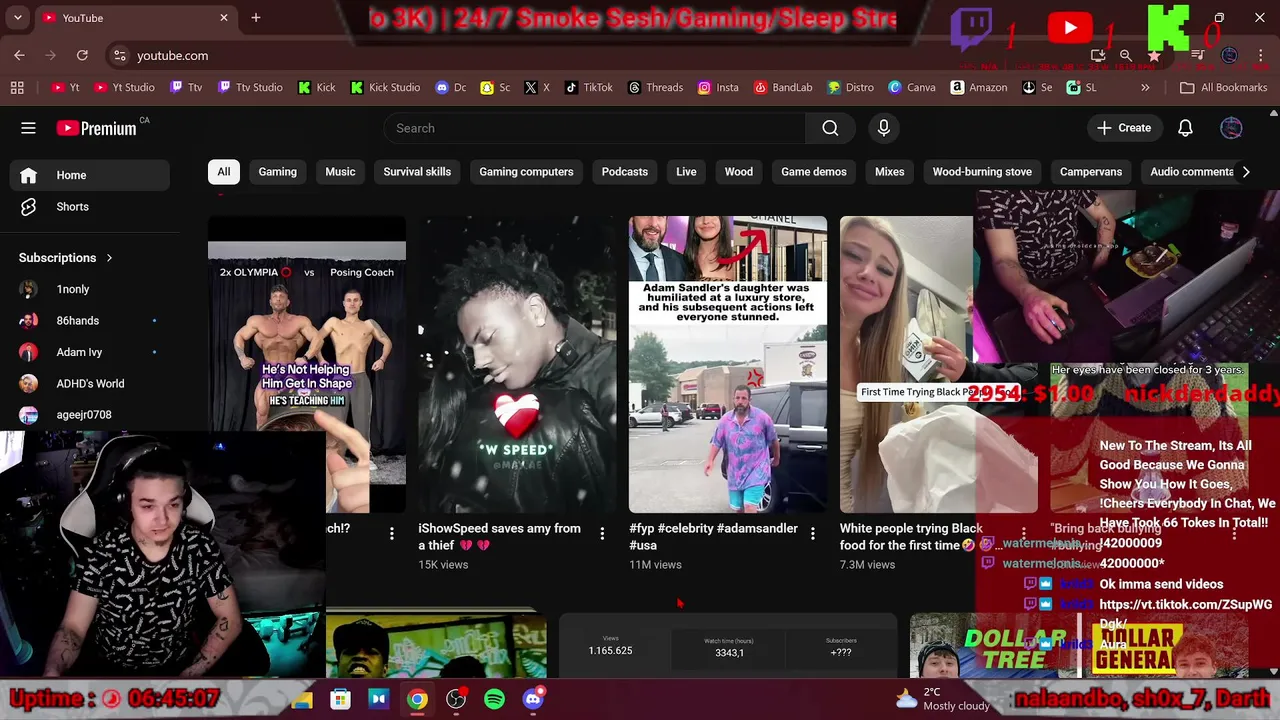Click the search magnifier button

click(x=830, y=128)
